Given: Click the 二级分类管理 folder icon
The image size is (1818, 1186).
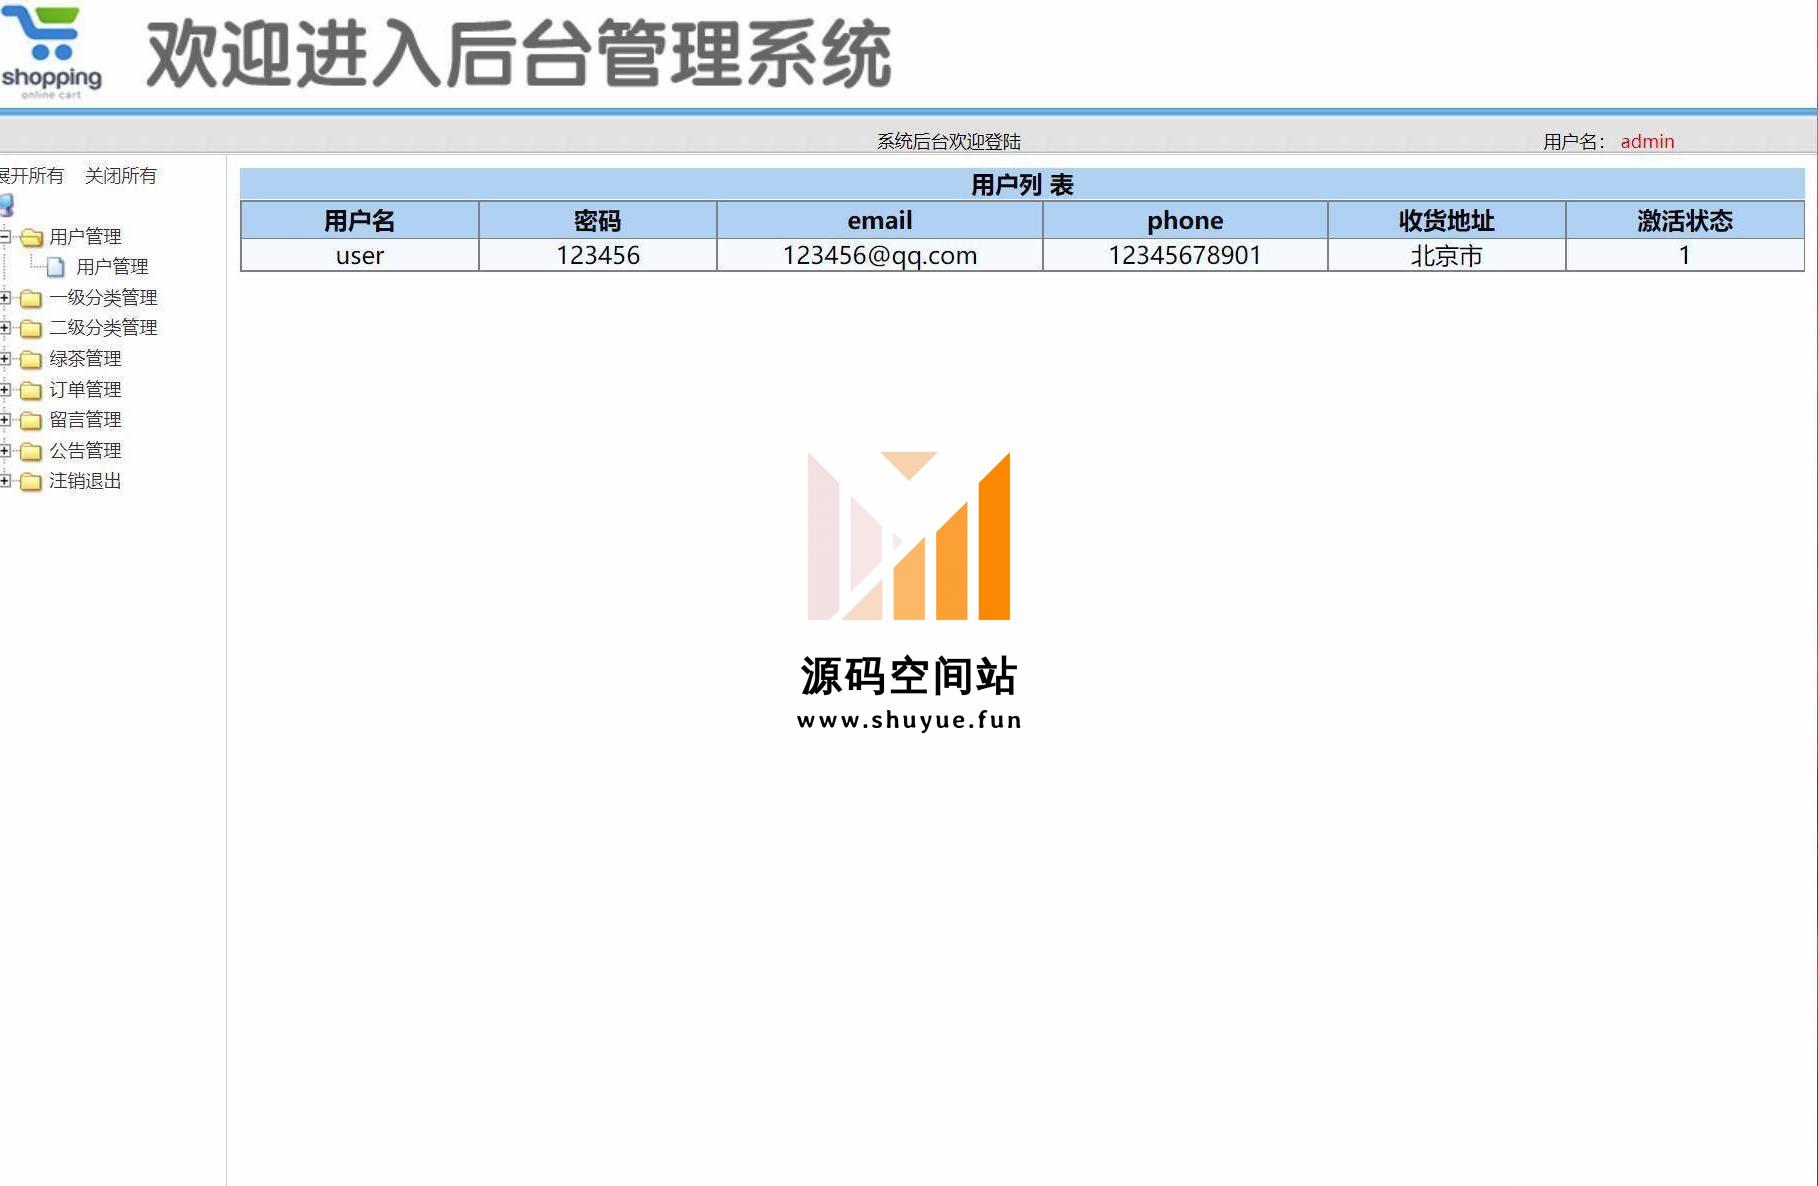Looking at the screenshot, I should point(31,328).
